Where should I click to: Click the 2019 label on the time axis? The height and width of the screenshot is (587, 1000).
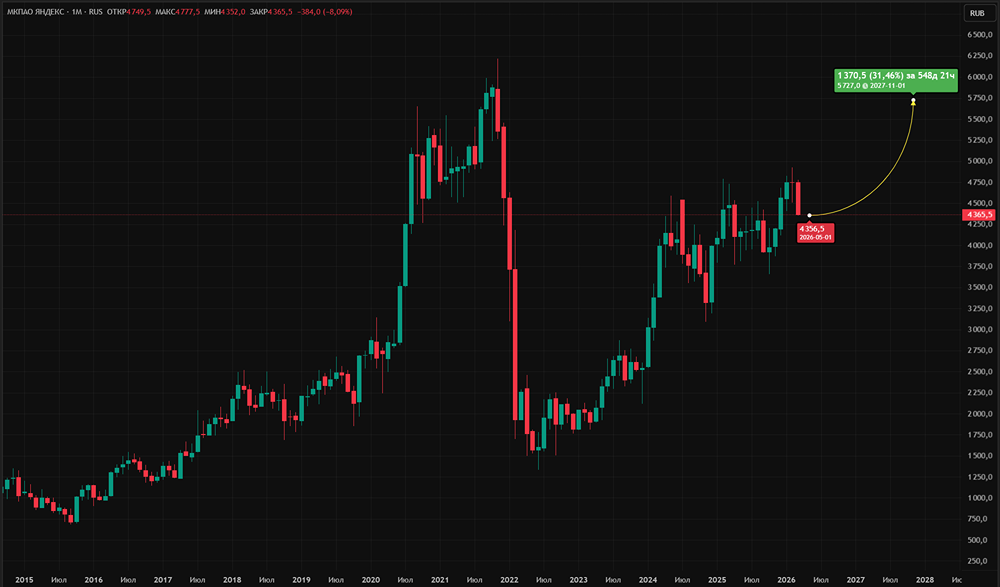[x=301, y=580]
